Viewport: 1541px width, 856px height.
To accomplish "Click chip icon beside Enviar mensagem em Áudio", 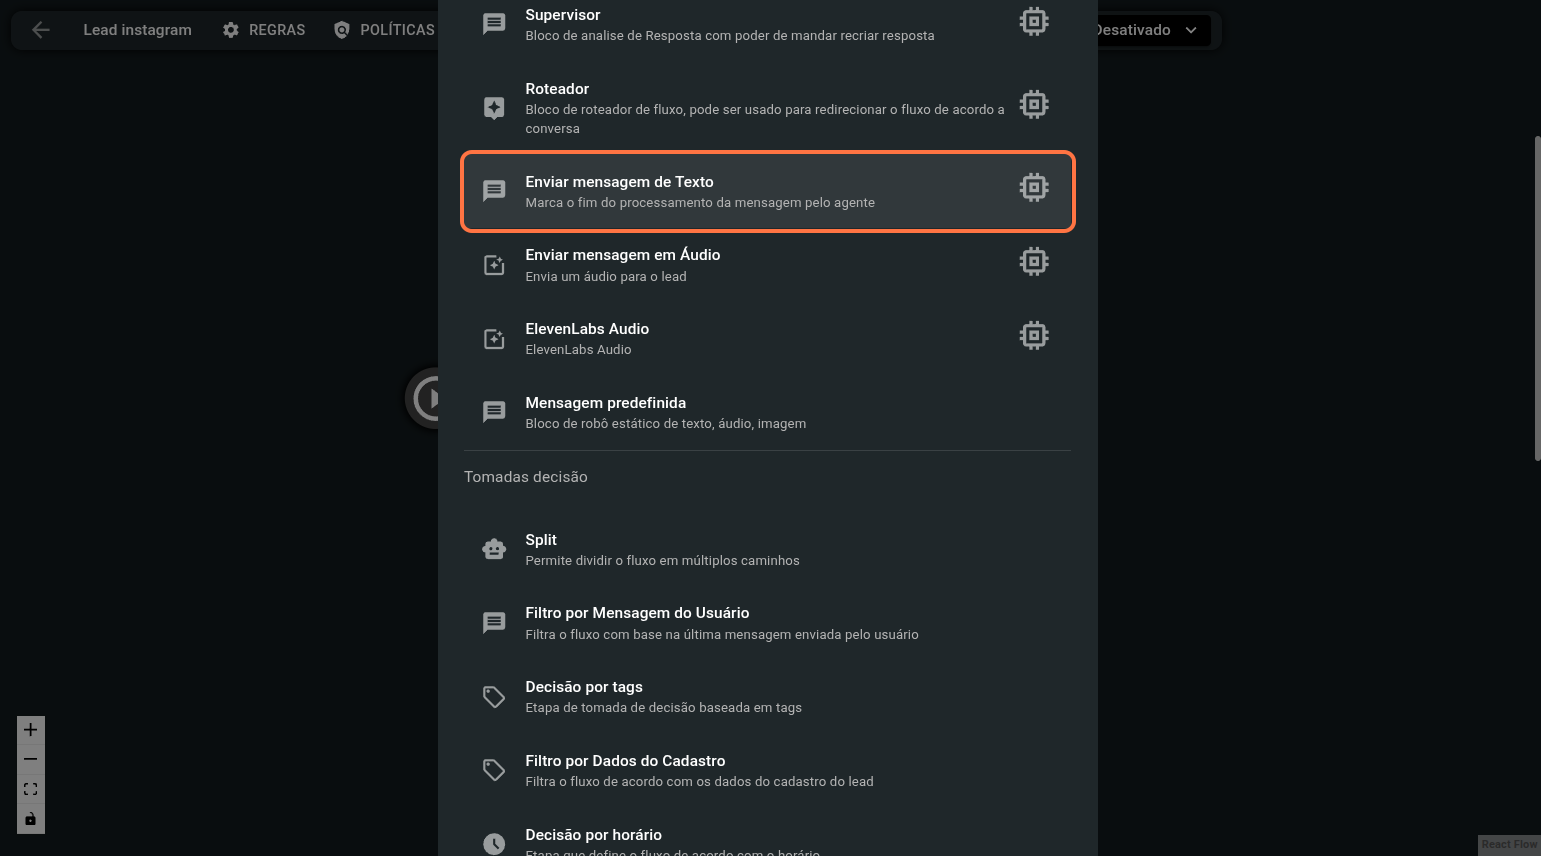I will coord(1033,262).
